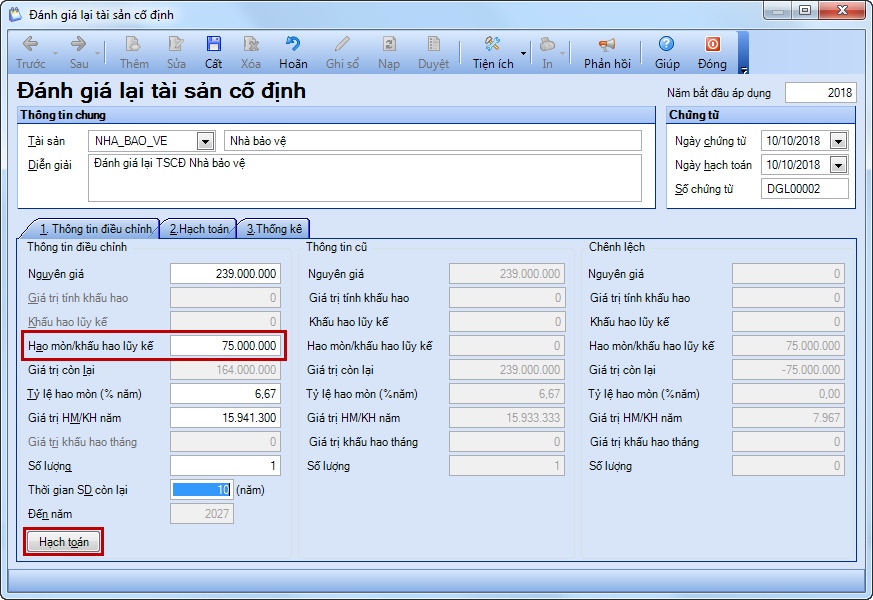Click adjusted Giá trị còn lại 164.000.000
This screenshot has height=600, width=873.
click(x=225, y=370)
